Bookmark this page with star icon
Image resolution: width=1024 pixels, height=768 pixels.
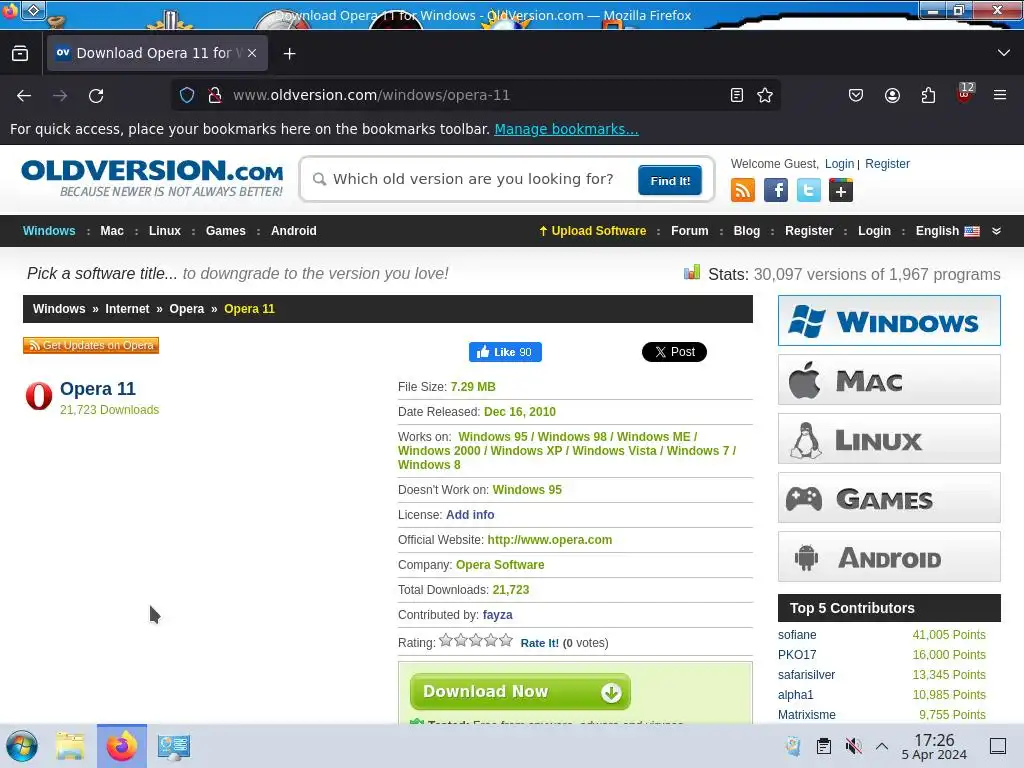(x=765, y=95)
